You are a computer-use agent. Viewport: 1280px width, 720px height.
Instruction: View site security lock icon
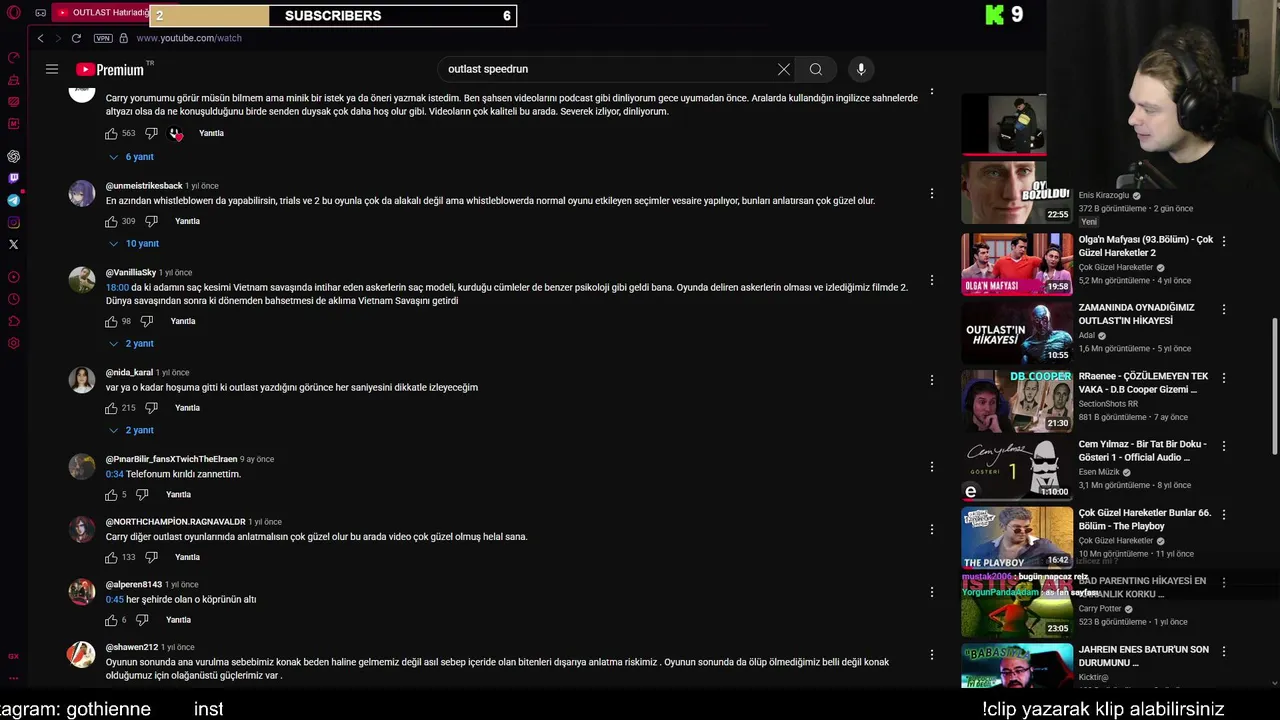click(x=123, y=38)
